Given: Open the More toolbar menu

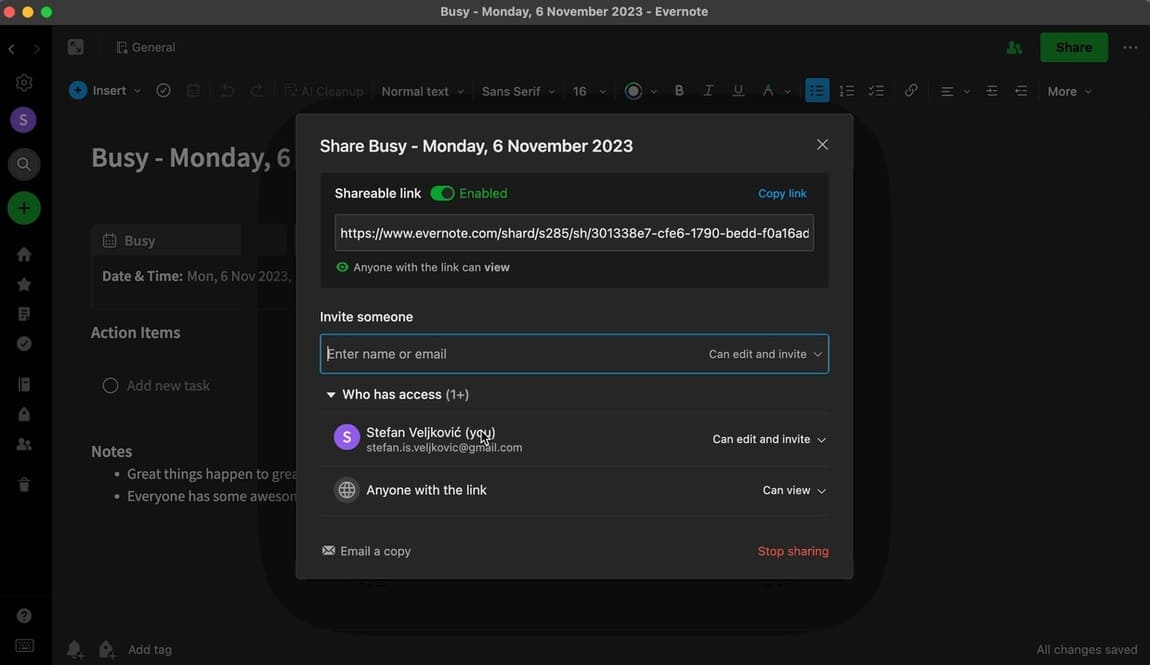Looking at the screenshot, I should (x=1069, y=92).
